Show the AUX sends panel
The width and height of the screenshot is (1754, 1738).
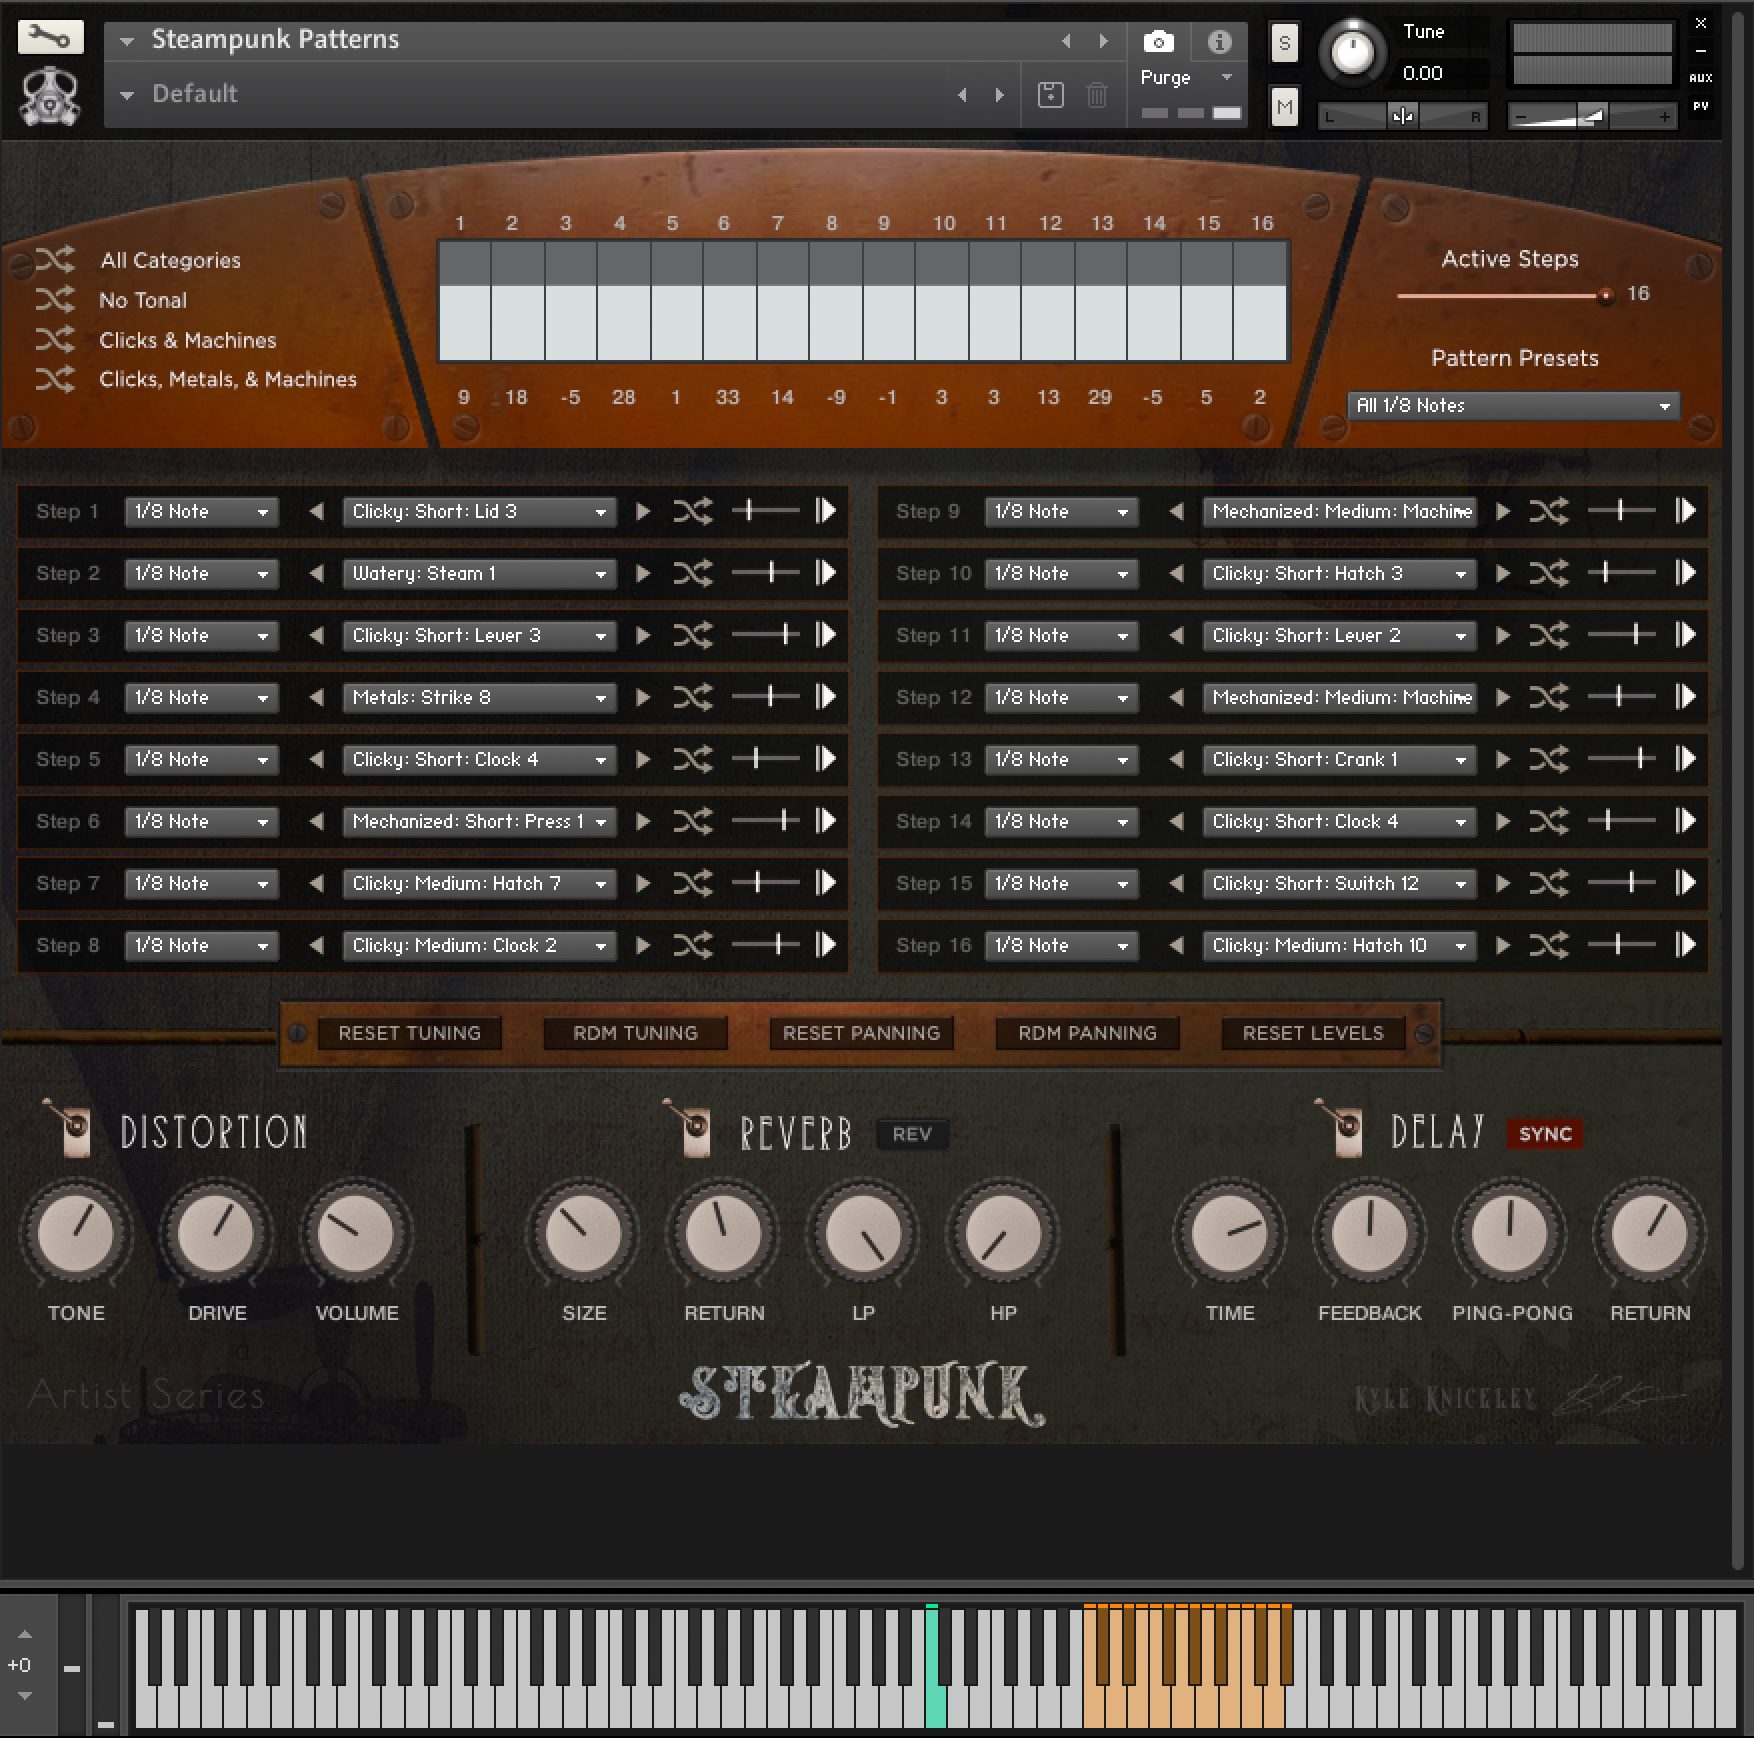pos(1701,77)
